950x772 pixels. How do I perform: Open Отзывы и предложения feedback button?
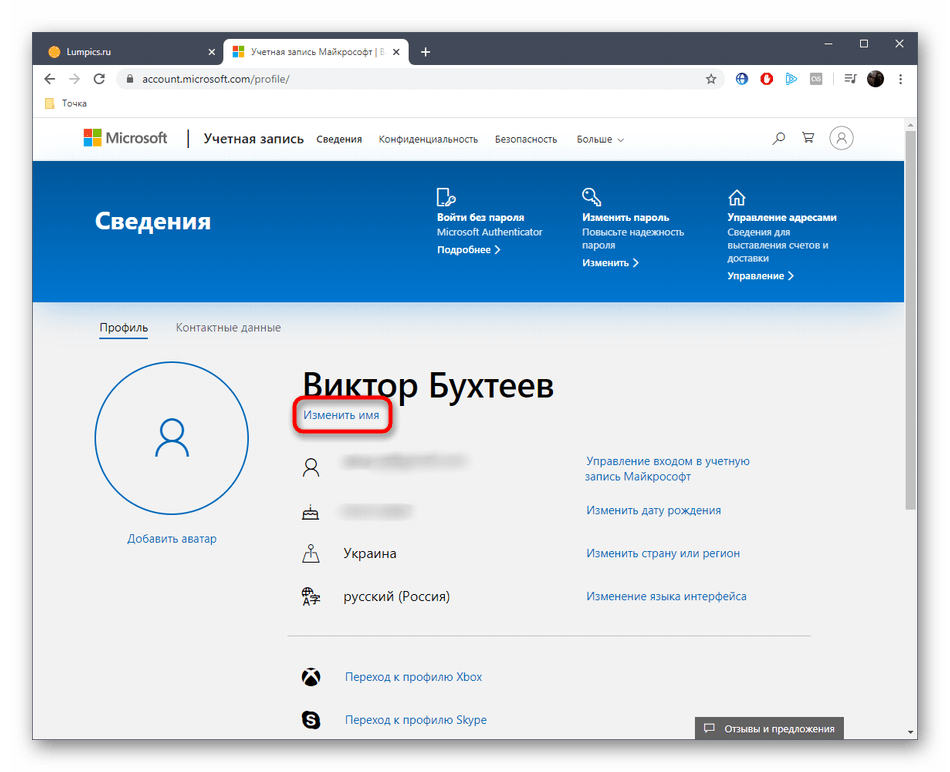pos(769,728)
